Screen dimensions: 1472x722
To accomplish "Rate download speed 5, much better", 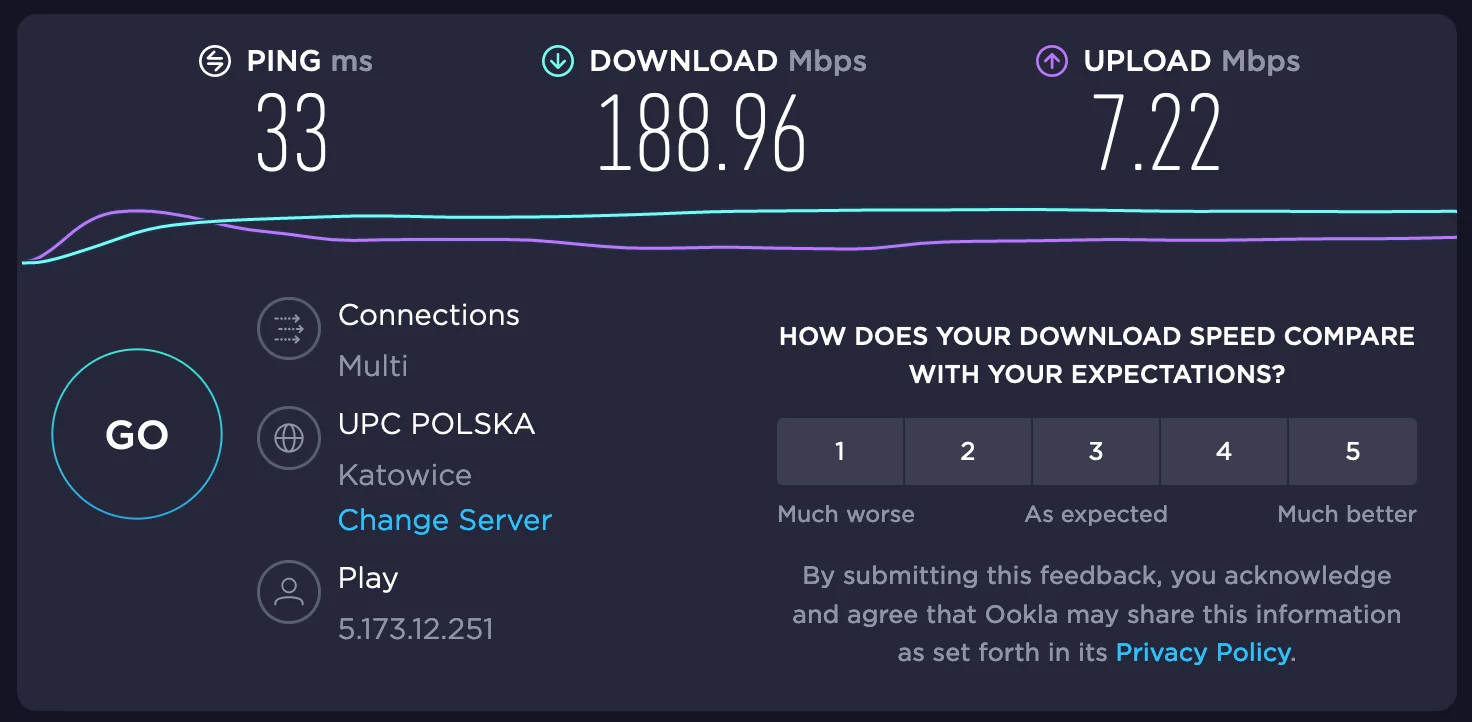I will [1352, 451].
